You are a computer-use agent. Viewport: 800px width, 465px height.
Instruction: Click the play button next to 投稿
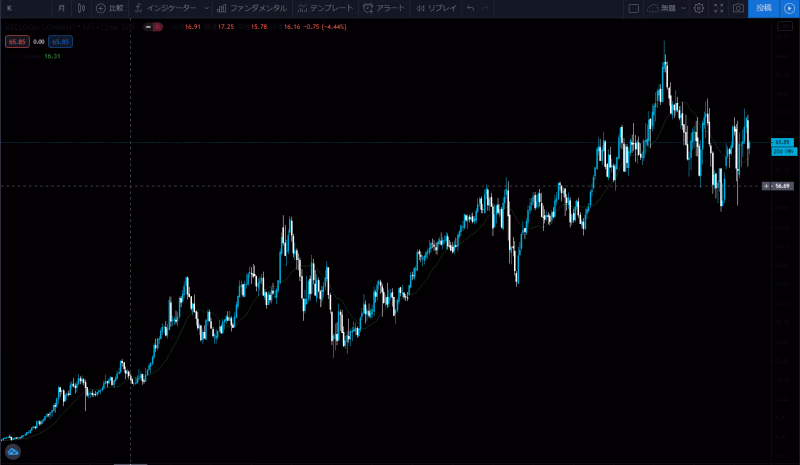coord(789,8)
